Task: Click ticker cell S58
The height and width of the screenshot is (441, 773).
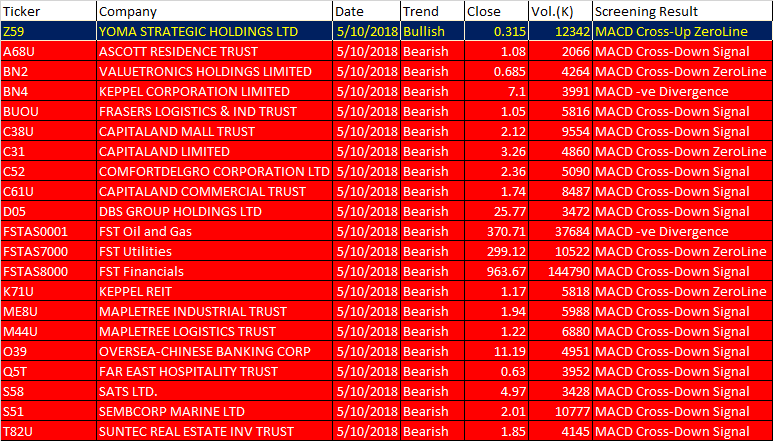Action: (x=48, y=391)
